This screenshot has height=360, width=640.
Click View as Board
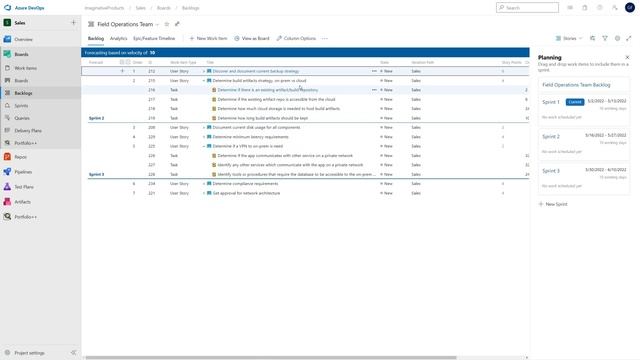click(x=252, y=38)
